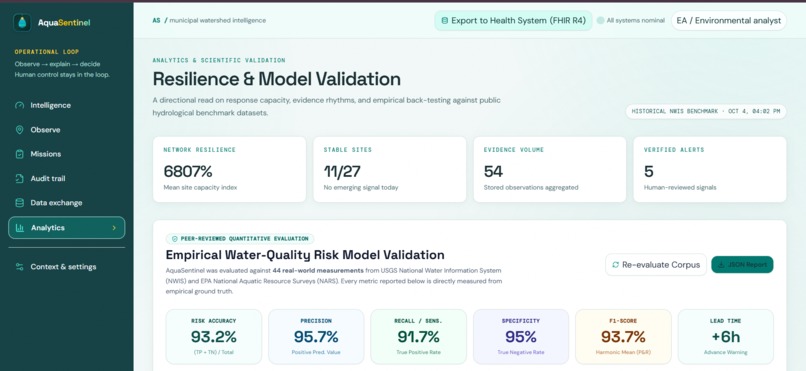Image resolution: width=806 pixels, height=371 pixels.
Task: Click Export to Health System (FHIR R4)
Action: 513,21
